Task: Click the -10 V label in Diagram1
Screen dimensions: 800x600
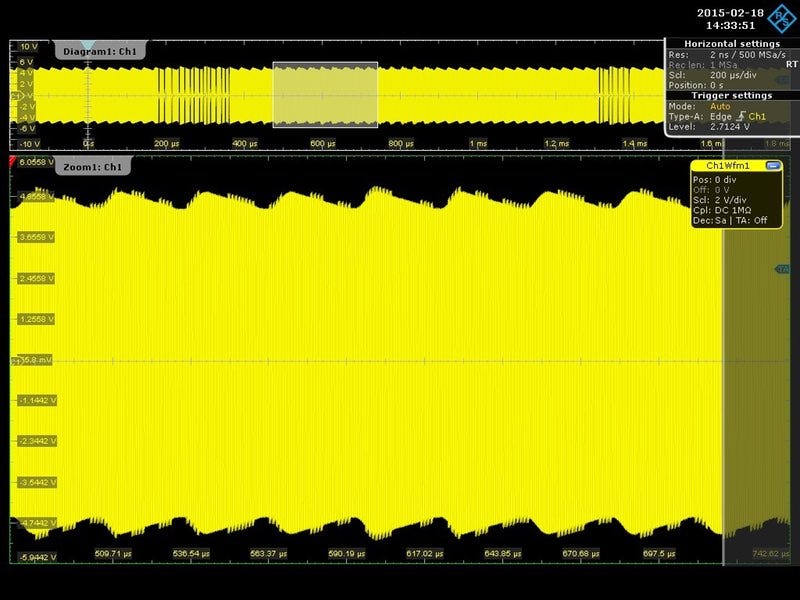Action: (x=29, y=144)
